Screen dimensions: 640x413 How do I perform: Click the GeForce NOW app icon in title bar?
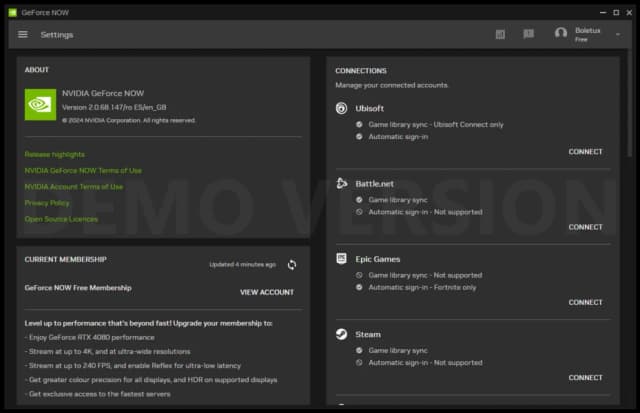coord(13,13)
